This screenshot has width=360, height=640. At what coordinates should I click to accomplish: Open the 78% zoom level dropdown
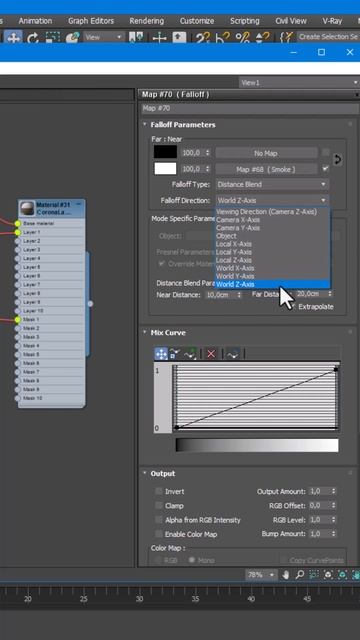pyautogui.click(x=261, y=575)
